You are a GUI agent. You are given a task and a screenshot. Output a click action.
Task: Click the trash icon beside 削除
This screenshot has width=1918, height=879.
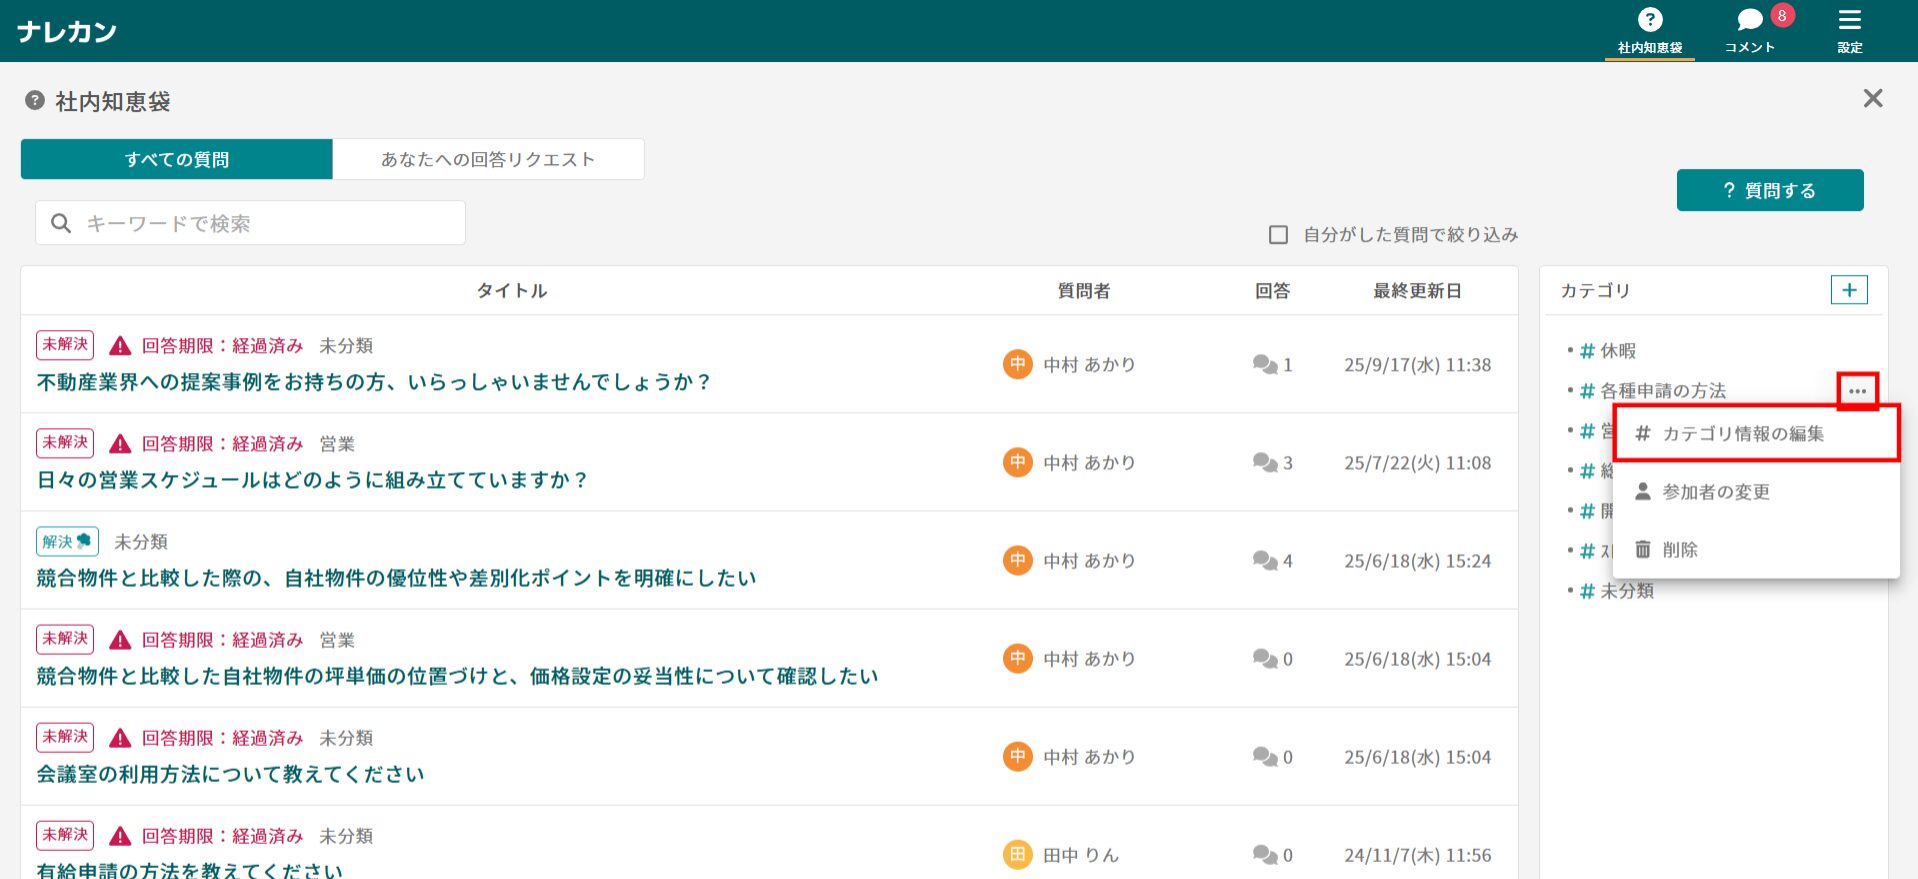pyautogui.click(x=1642, y=549)
